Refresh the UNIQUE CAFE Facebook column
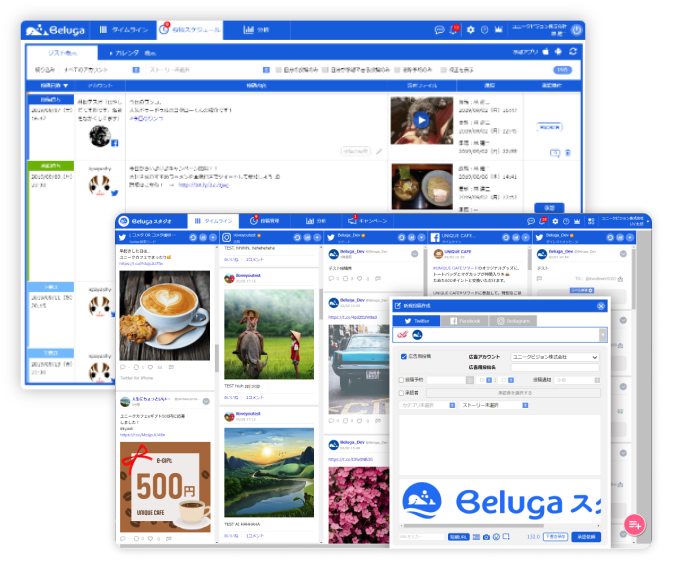The image size is (673, 570). [x=506, y=237]
